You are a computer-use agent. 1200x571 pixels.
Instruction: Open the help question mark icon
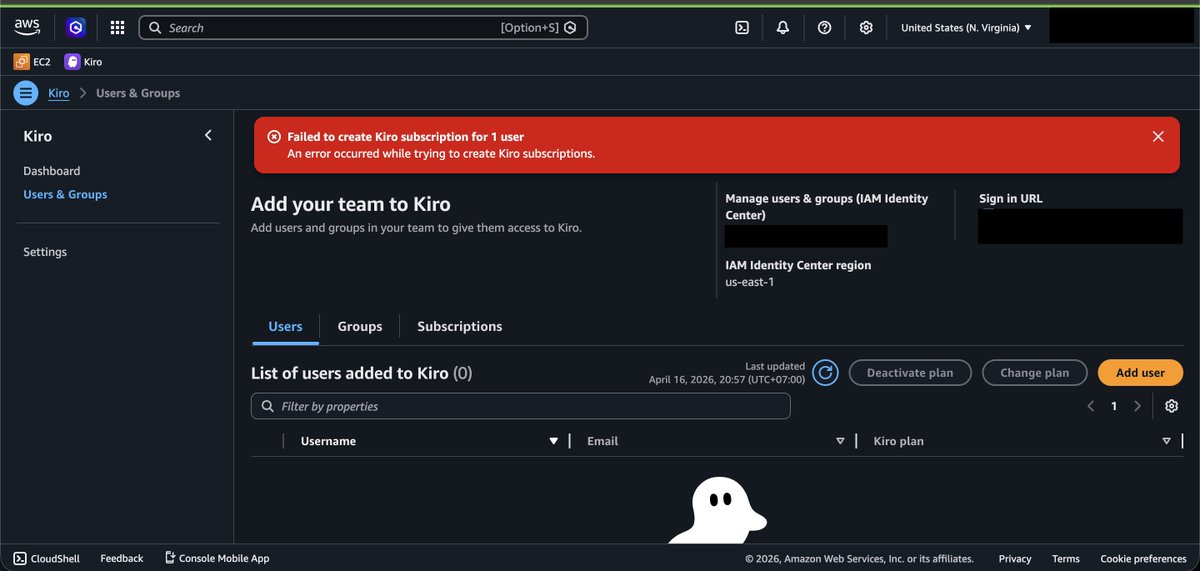[x=824, y=28]
